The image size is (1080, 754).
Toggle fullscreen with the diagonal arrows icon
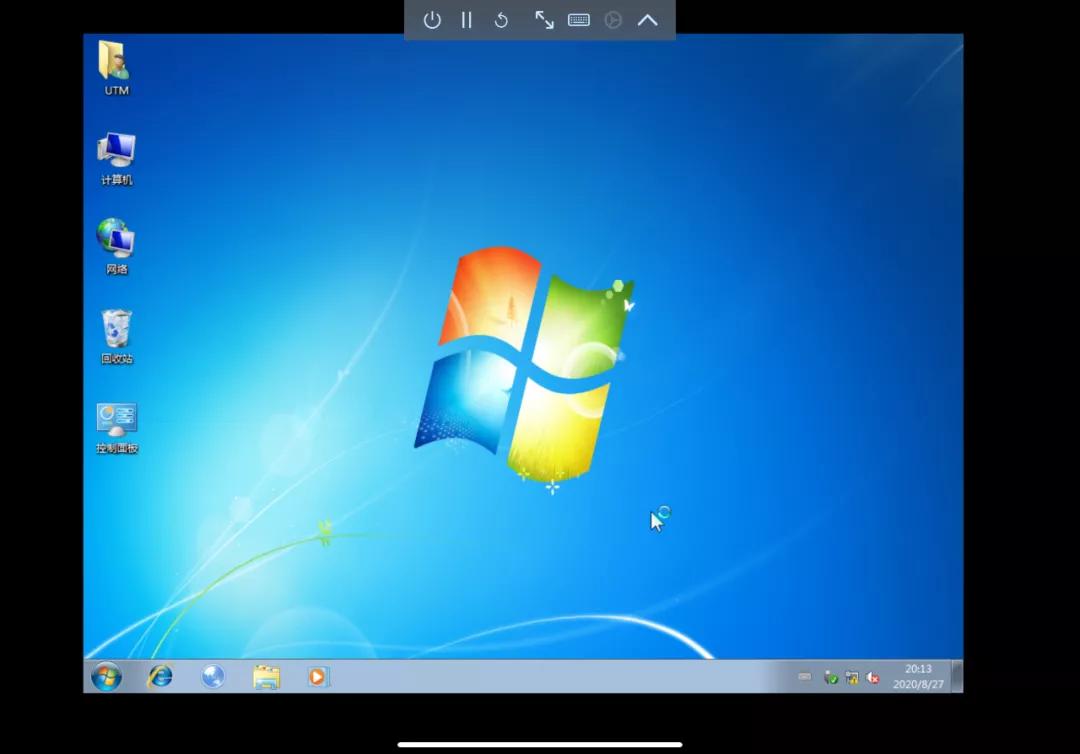tap(544, 20)
